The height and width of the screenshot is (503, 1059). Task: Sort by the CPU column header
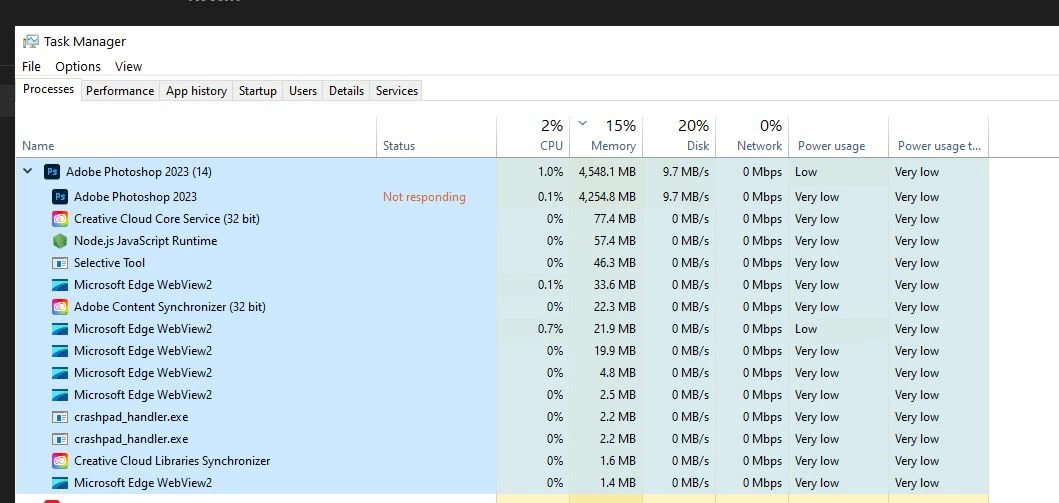533,137
